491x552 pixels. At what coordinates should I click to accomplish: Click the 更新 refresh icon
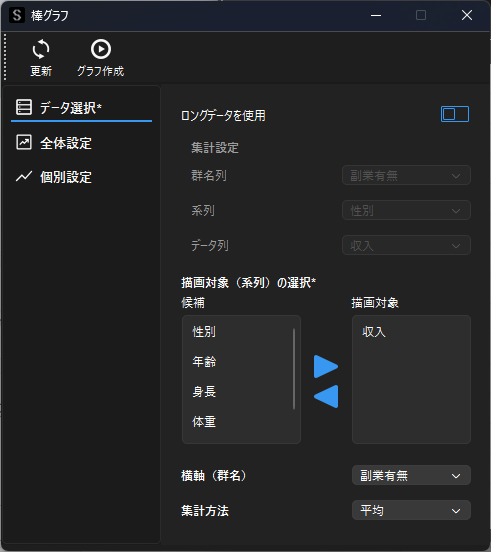click(41, 49)
